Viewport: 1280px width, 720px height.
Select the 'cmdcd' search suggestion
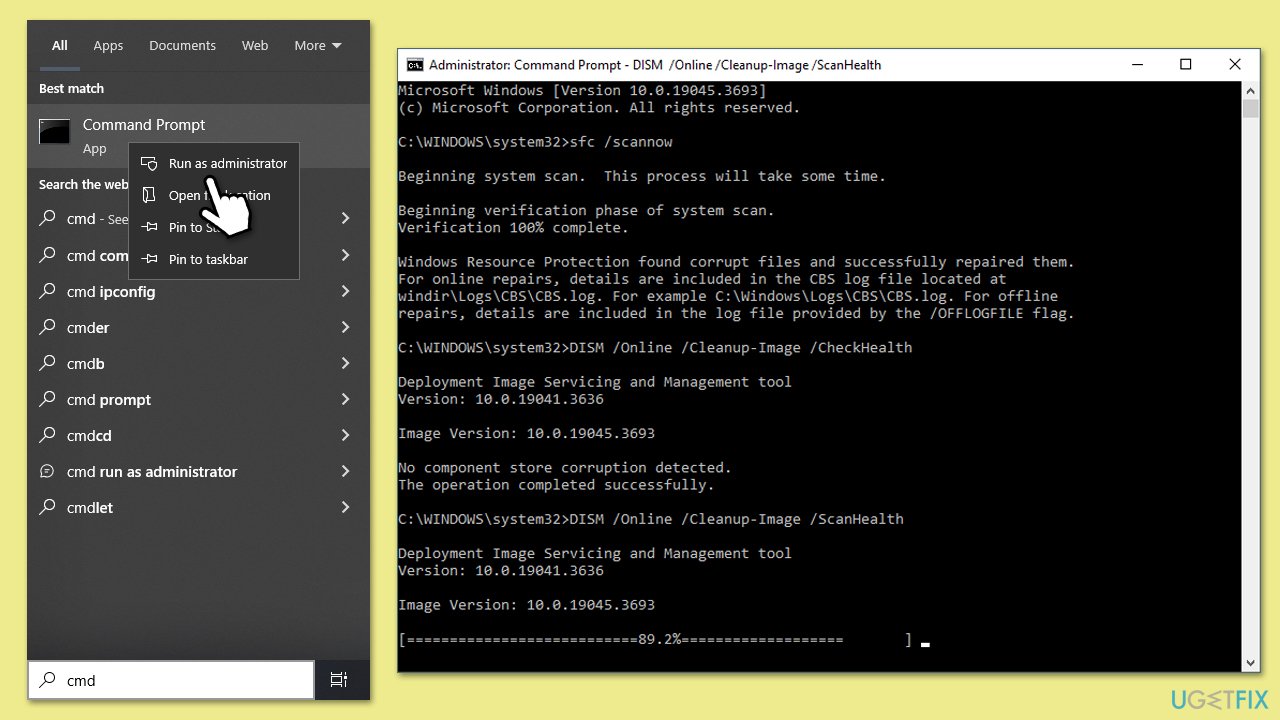point(198,435)
